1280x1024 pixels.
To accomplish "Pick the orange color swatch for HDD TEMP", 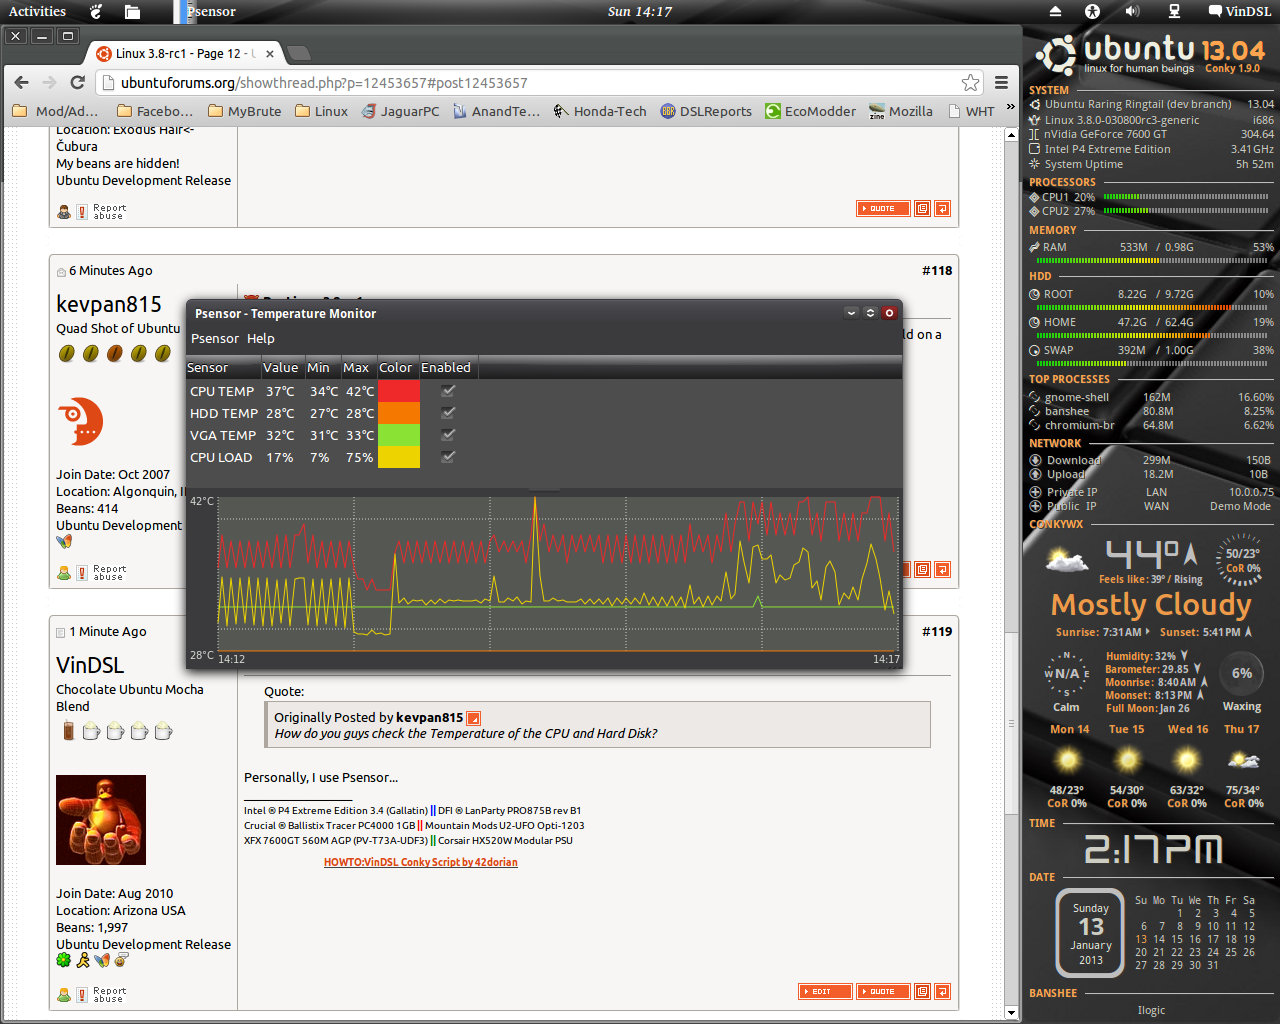I will (398, 413).
